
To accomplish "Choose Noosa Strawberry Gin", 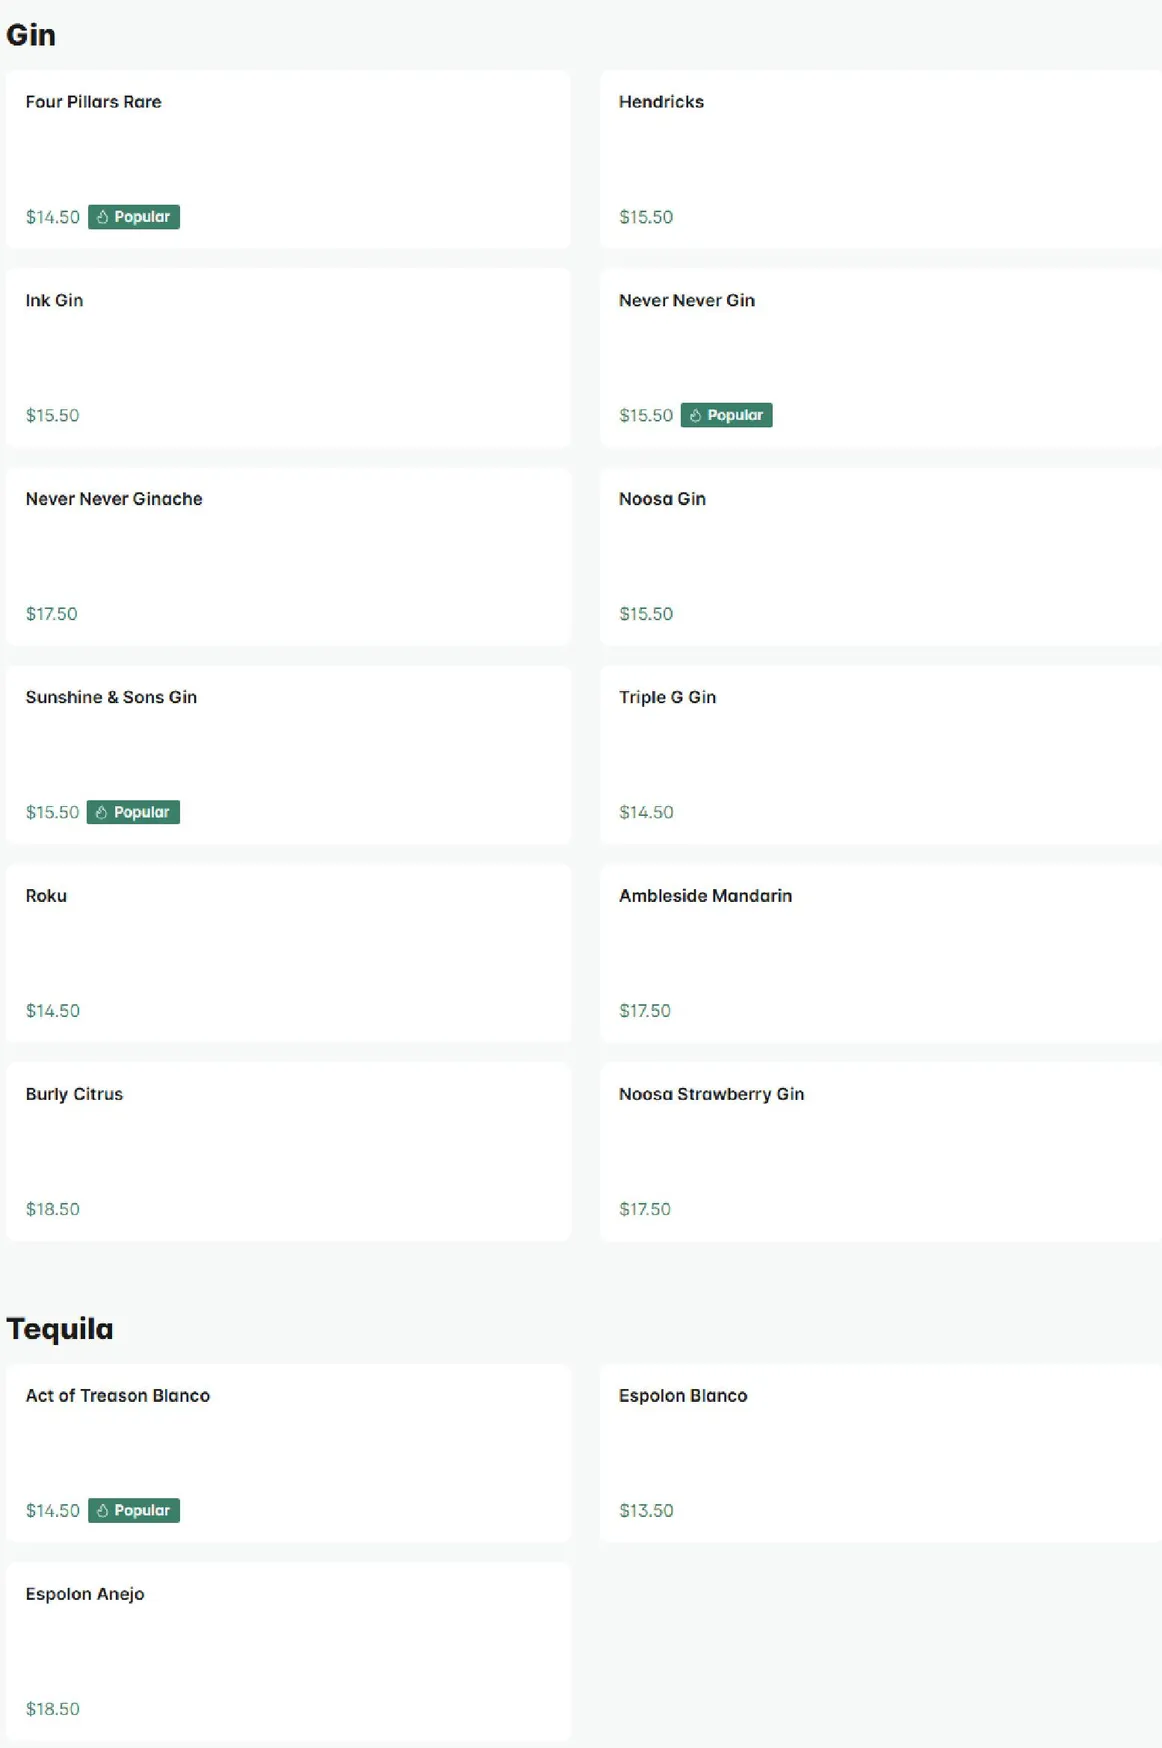I will (x=881, y=1152).
